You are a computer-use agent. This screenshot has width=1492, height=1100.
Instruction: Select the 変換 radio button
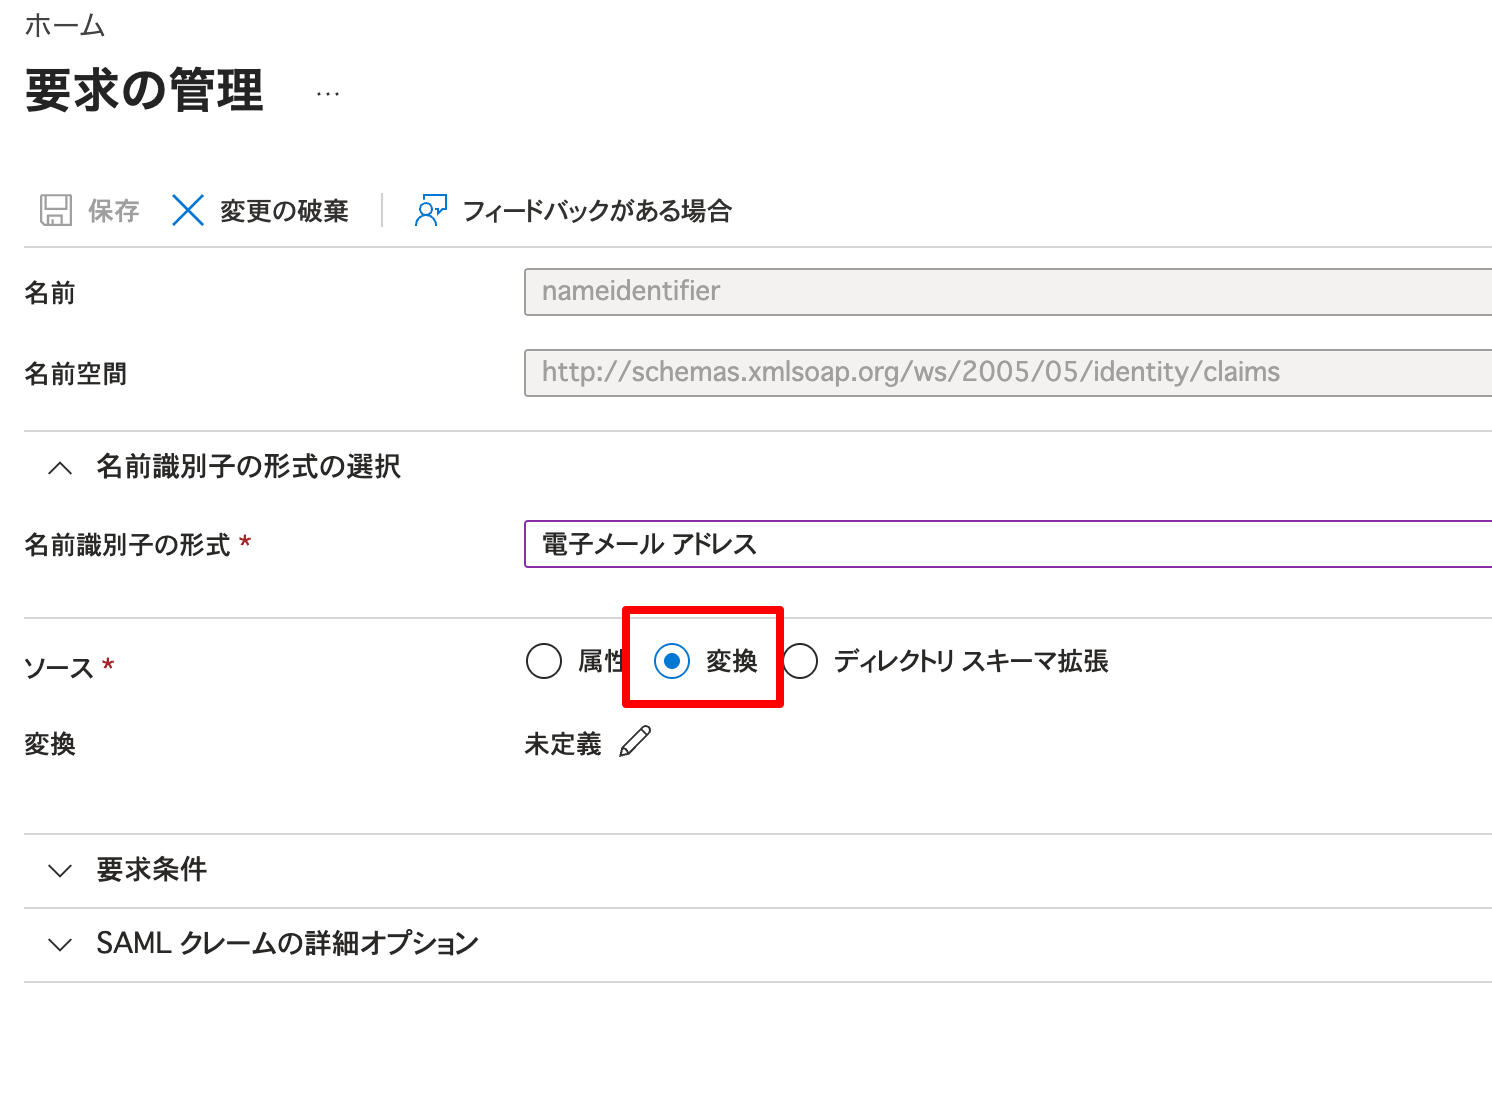[674, 661]
